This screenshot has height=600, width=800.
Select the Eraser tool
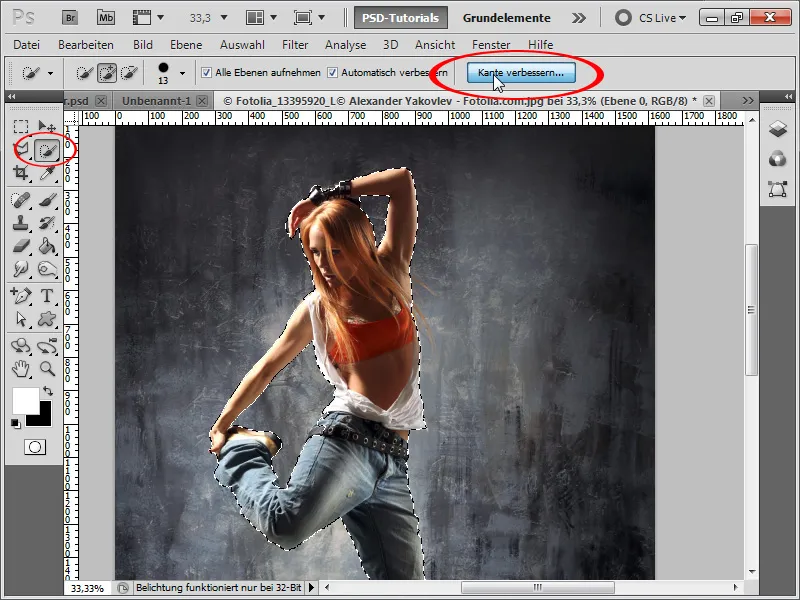(x=20, y=246)
